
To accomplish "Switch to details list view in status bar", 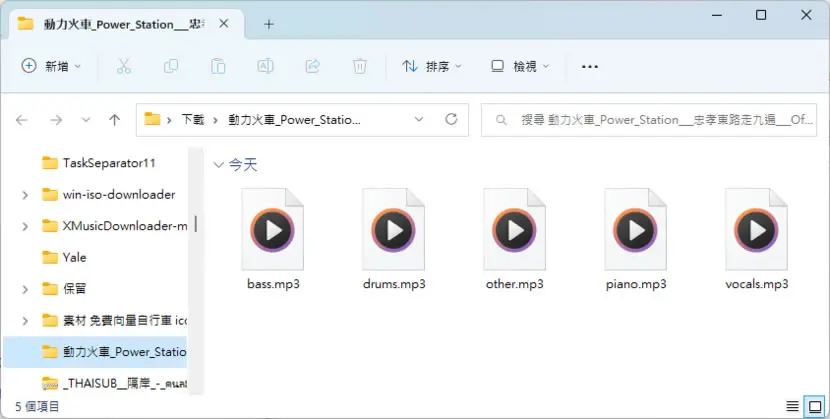I will [792, 406].
